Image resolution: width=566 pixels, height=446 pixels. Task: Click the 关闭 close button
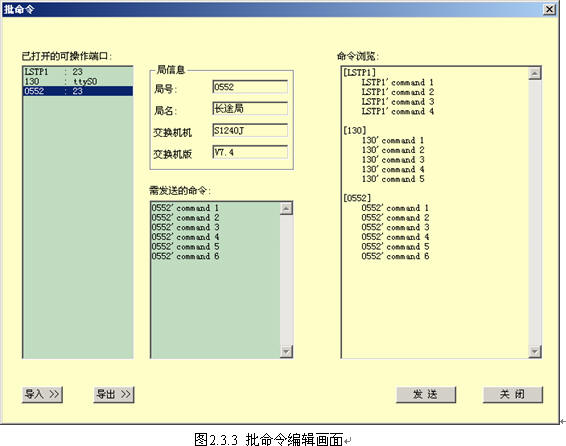[513, 394]
